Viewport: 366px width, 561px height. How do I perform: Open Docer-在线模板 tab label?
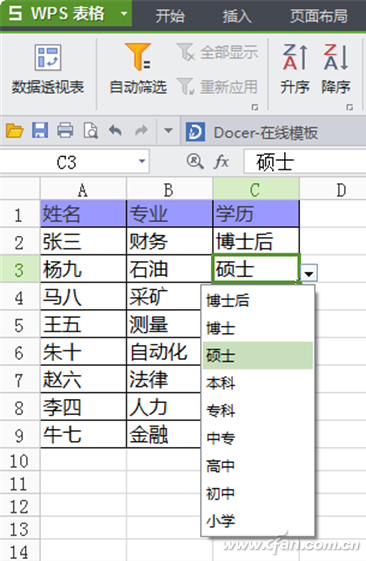265,132
